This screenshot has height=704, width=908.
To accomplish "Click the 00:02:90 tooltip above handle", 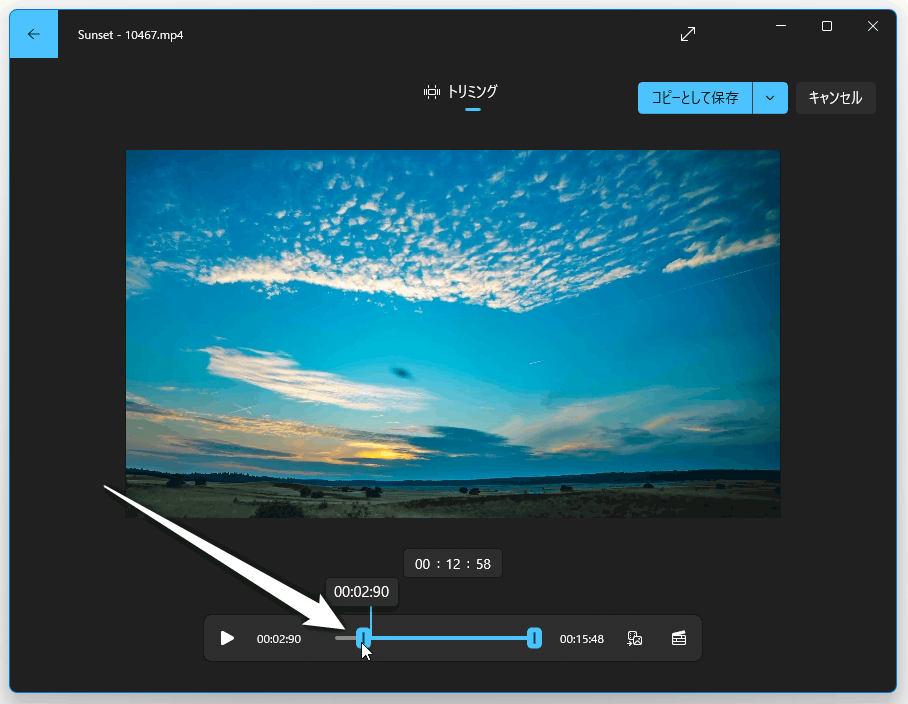I will point(361,592).
